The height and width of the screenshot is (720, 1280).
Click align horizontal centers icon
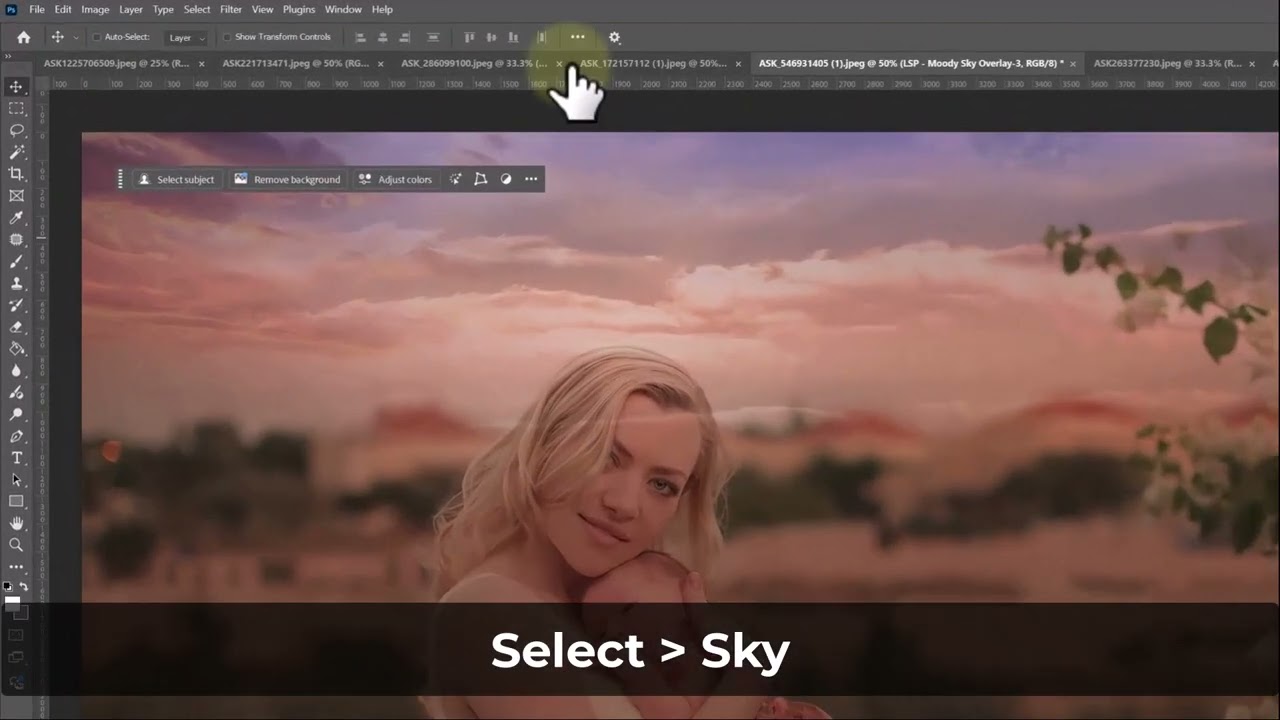pyautogui.click(x=382, y=37)
